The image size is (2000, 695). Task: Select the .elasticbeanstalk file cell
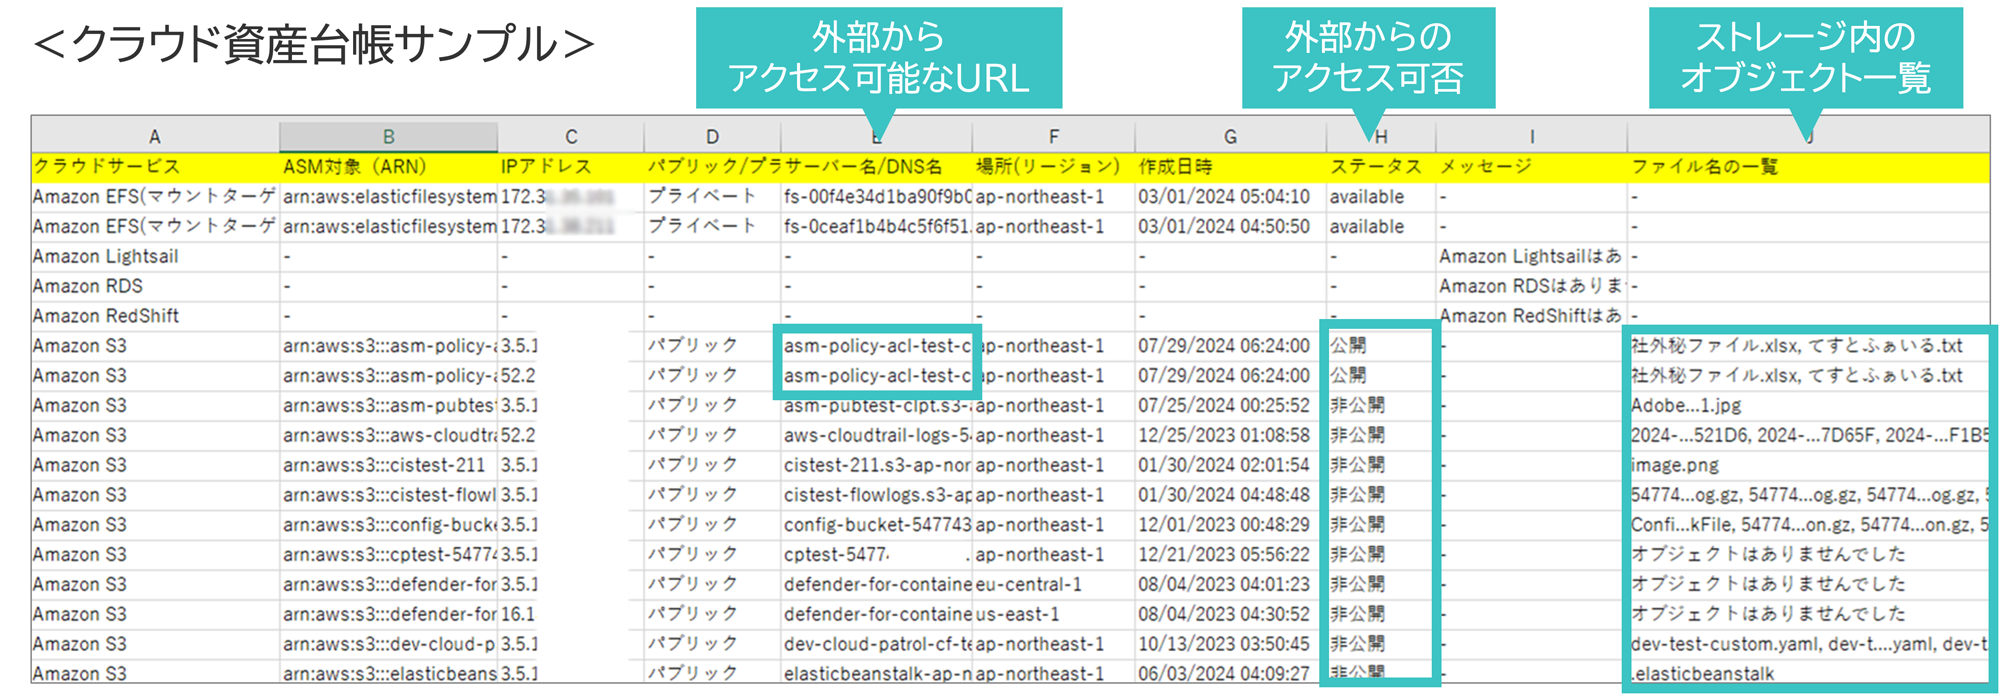[1808, 674]
